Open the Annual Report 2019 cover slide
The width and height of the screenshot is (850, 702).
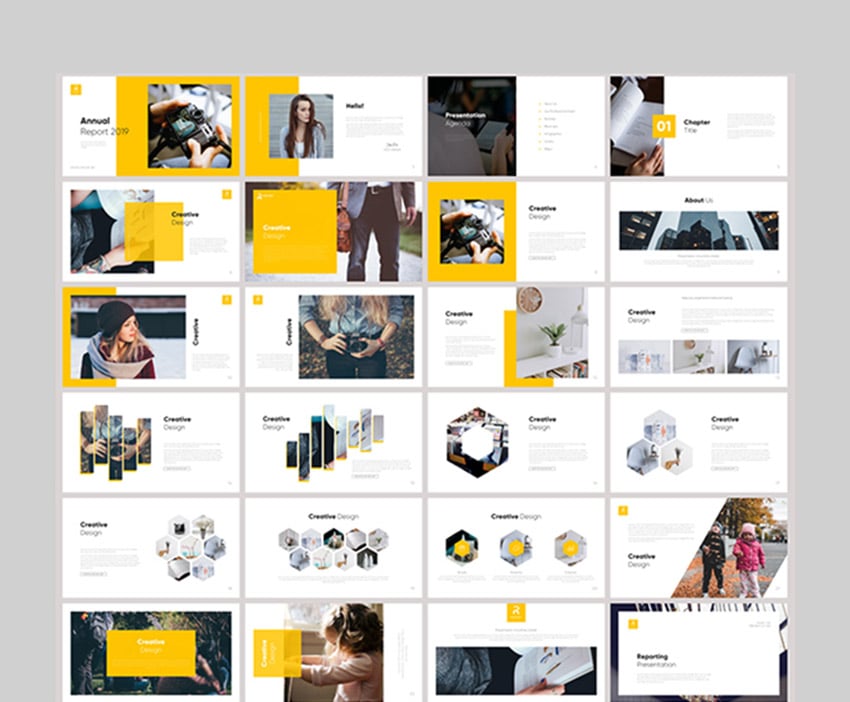(x=150, y=126)
